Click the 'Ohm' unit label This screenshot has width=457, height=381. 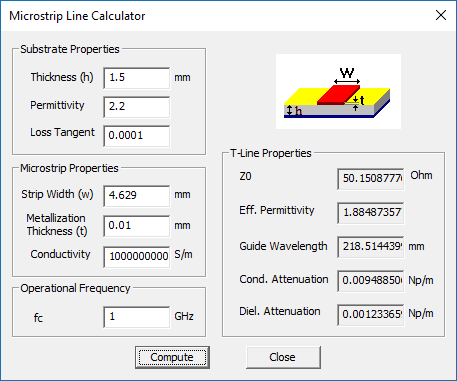pyautogui.click(x=421, y=175)
